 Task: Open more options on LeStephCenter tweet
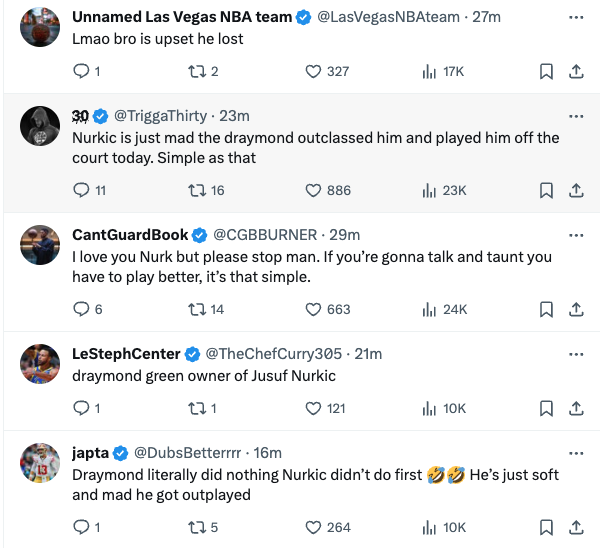576,354
